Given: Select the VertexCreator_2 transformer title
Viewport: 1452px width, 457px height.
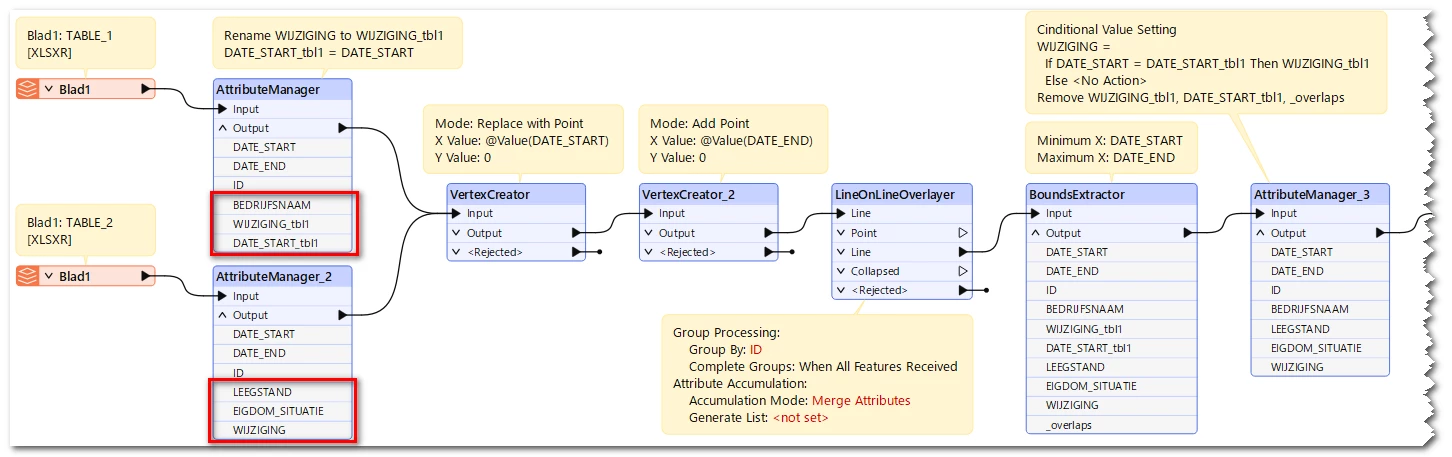Looking at the screenshot, I should (x=689, y=194).
